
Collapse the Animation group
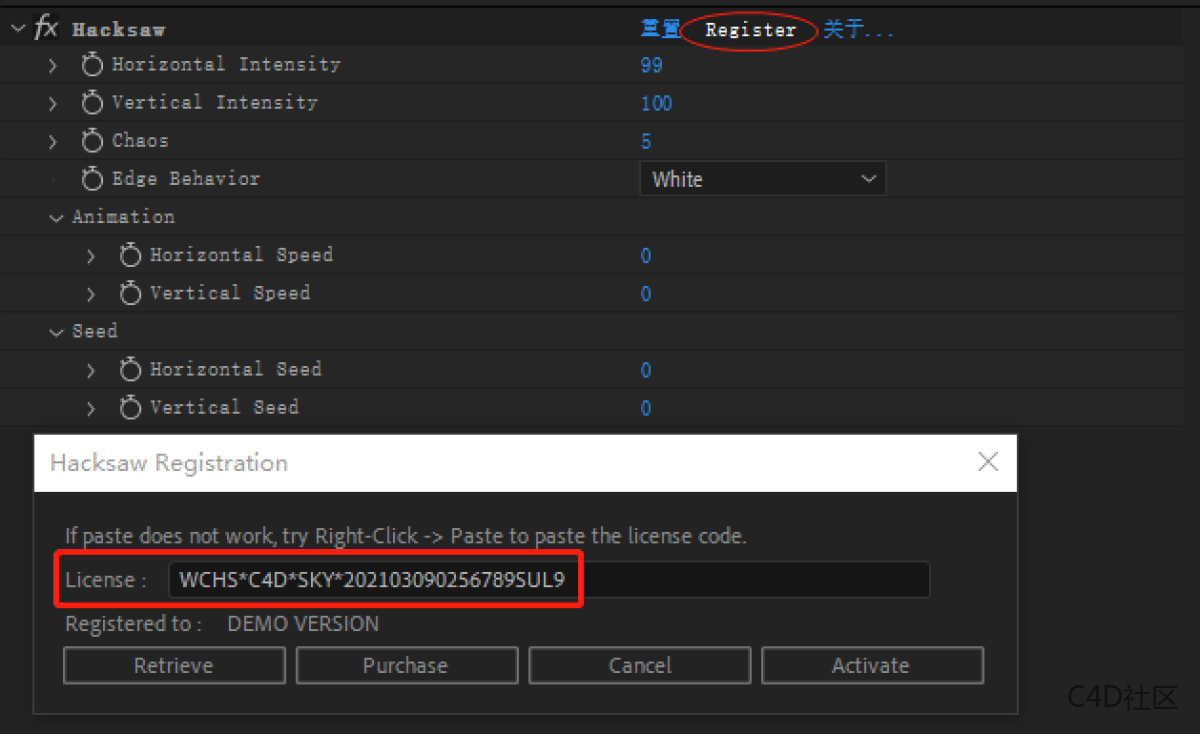57,218
